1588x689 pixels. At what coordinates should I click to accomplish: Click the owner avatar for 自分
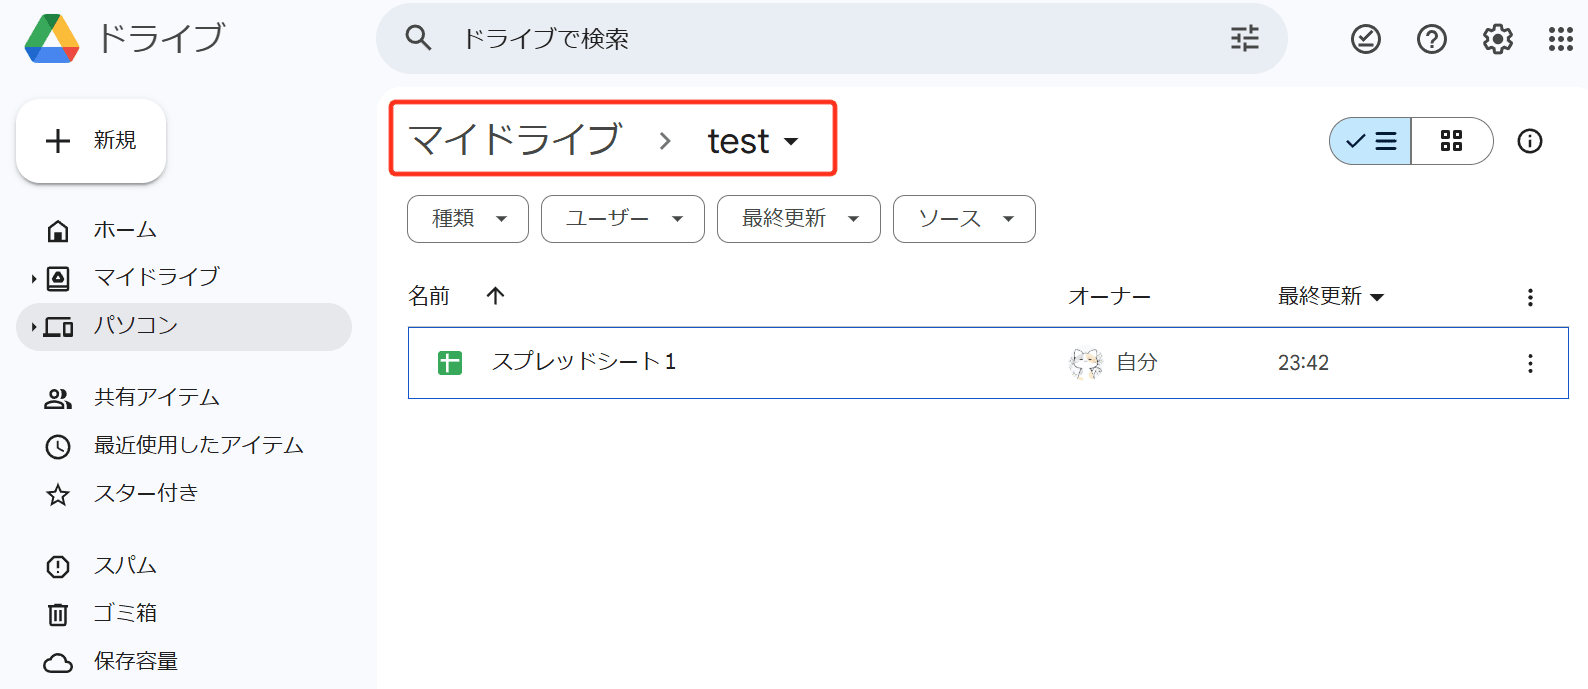[1086, 363]
